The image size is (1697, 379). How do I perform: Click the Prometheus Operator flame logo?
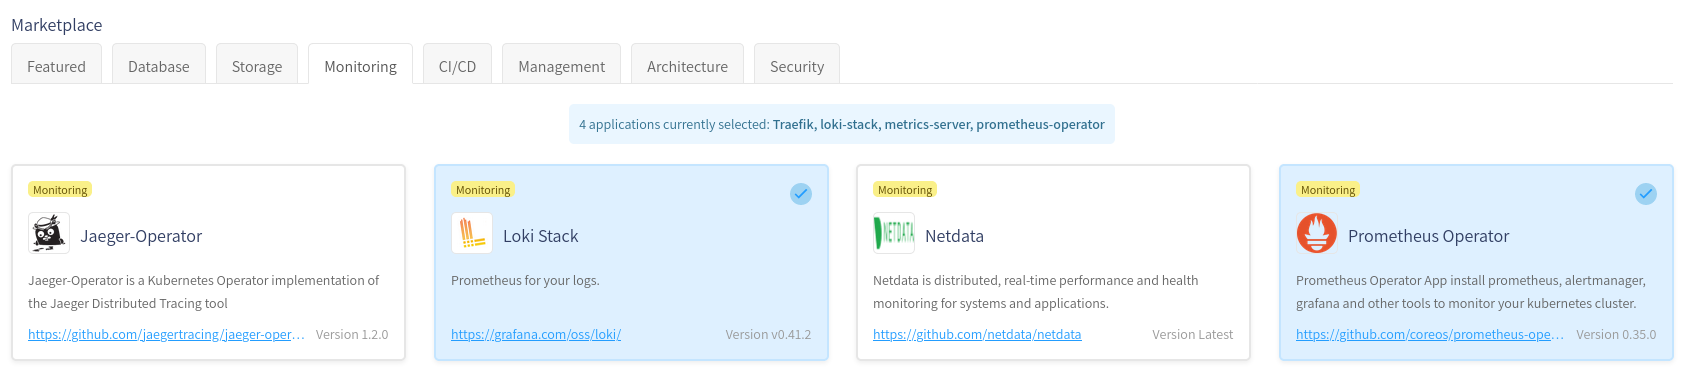[1317, 234]
